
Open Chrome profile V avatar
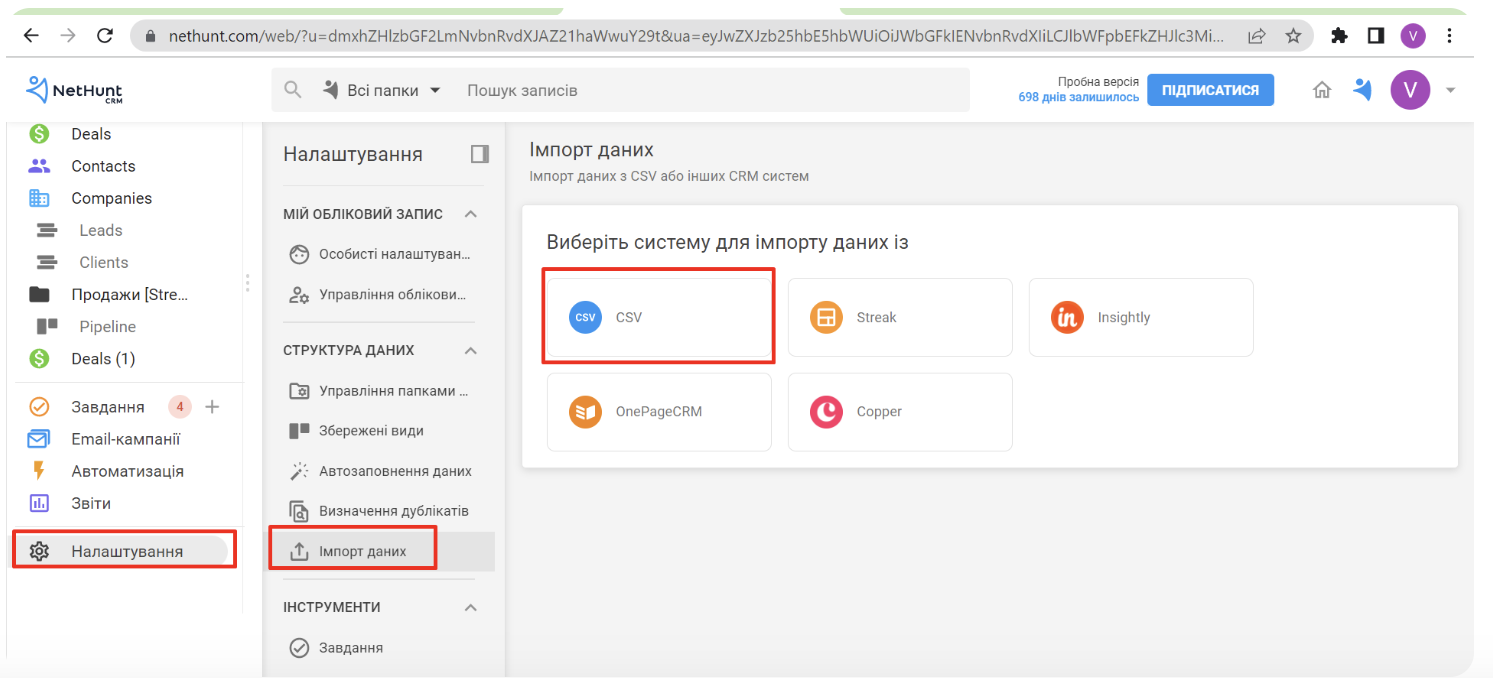1413,36
